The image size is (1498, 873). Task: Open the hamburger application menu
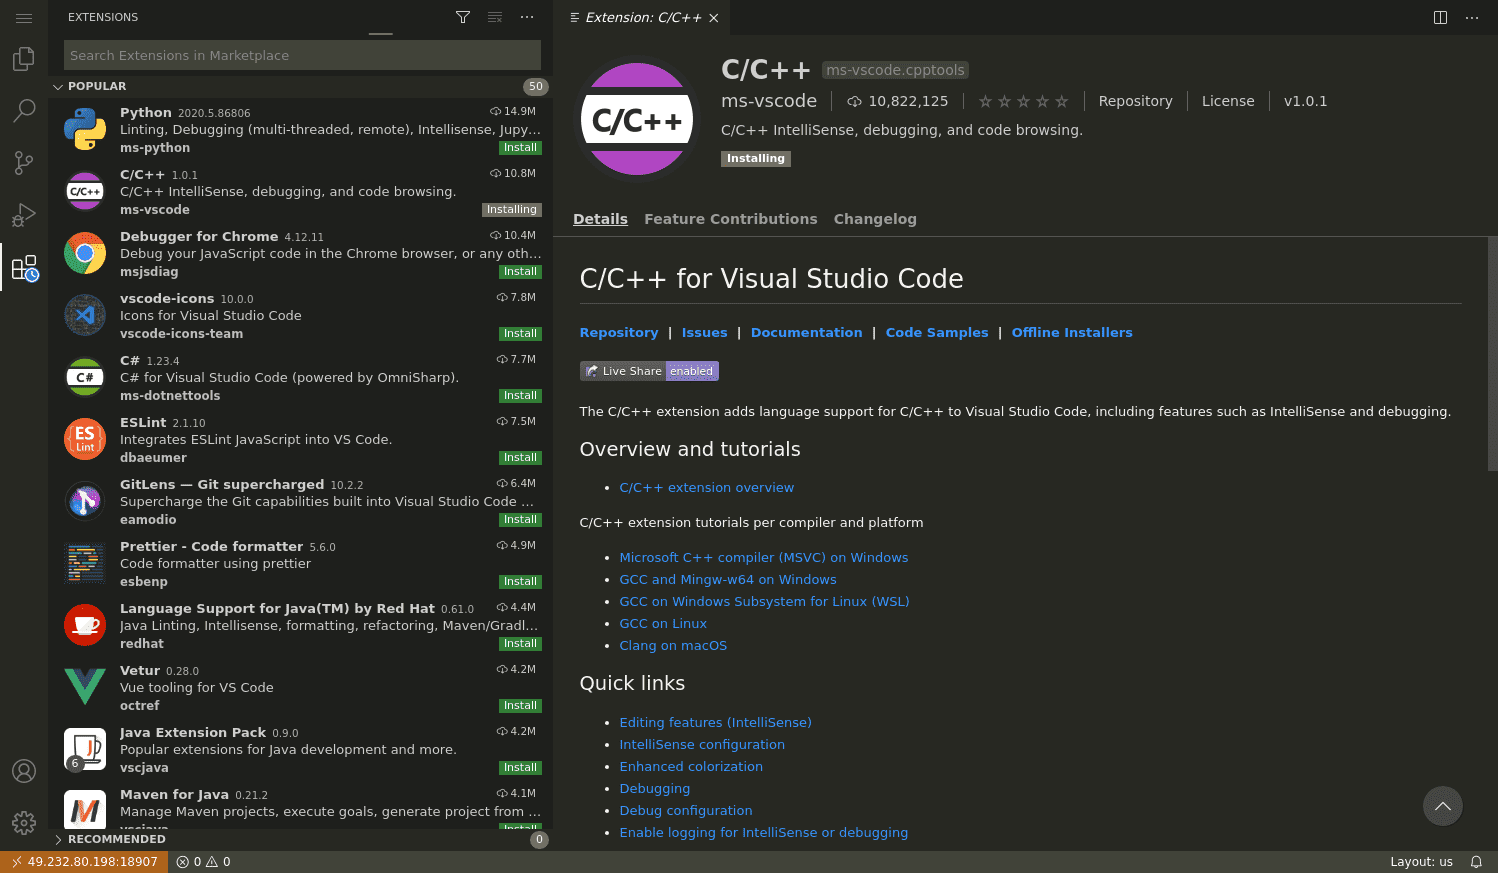coord(24,18)
